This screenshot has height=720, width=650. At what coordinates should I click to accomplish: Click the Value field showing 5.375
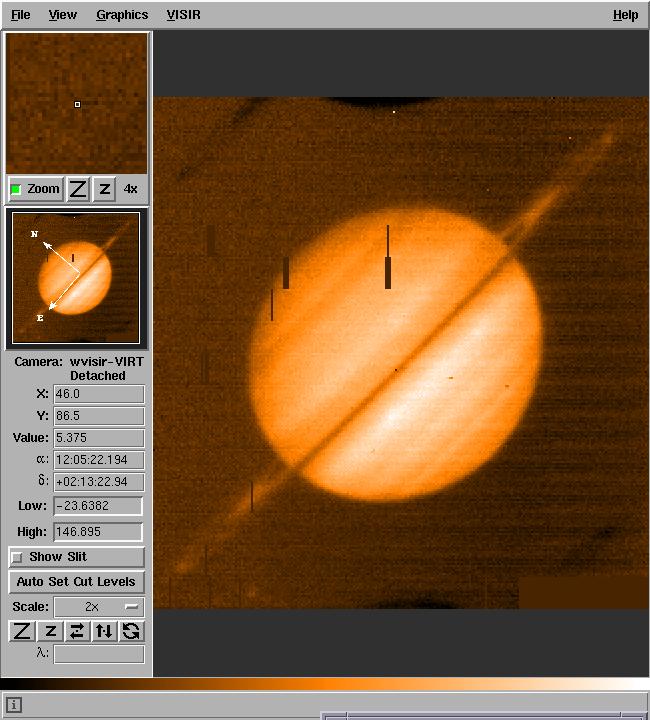tap(99, 438)
